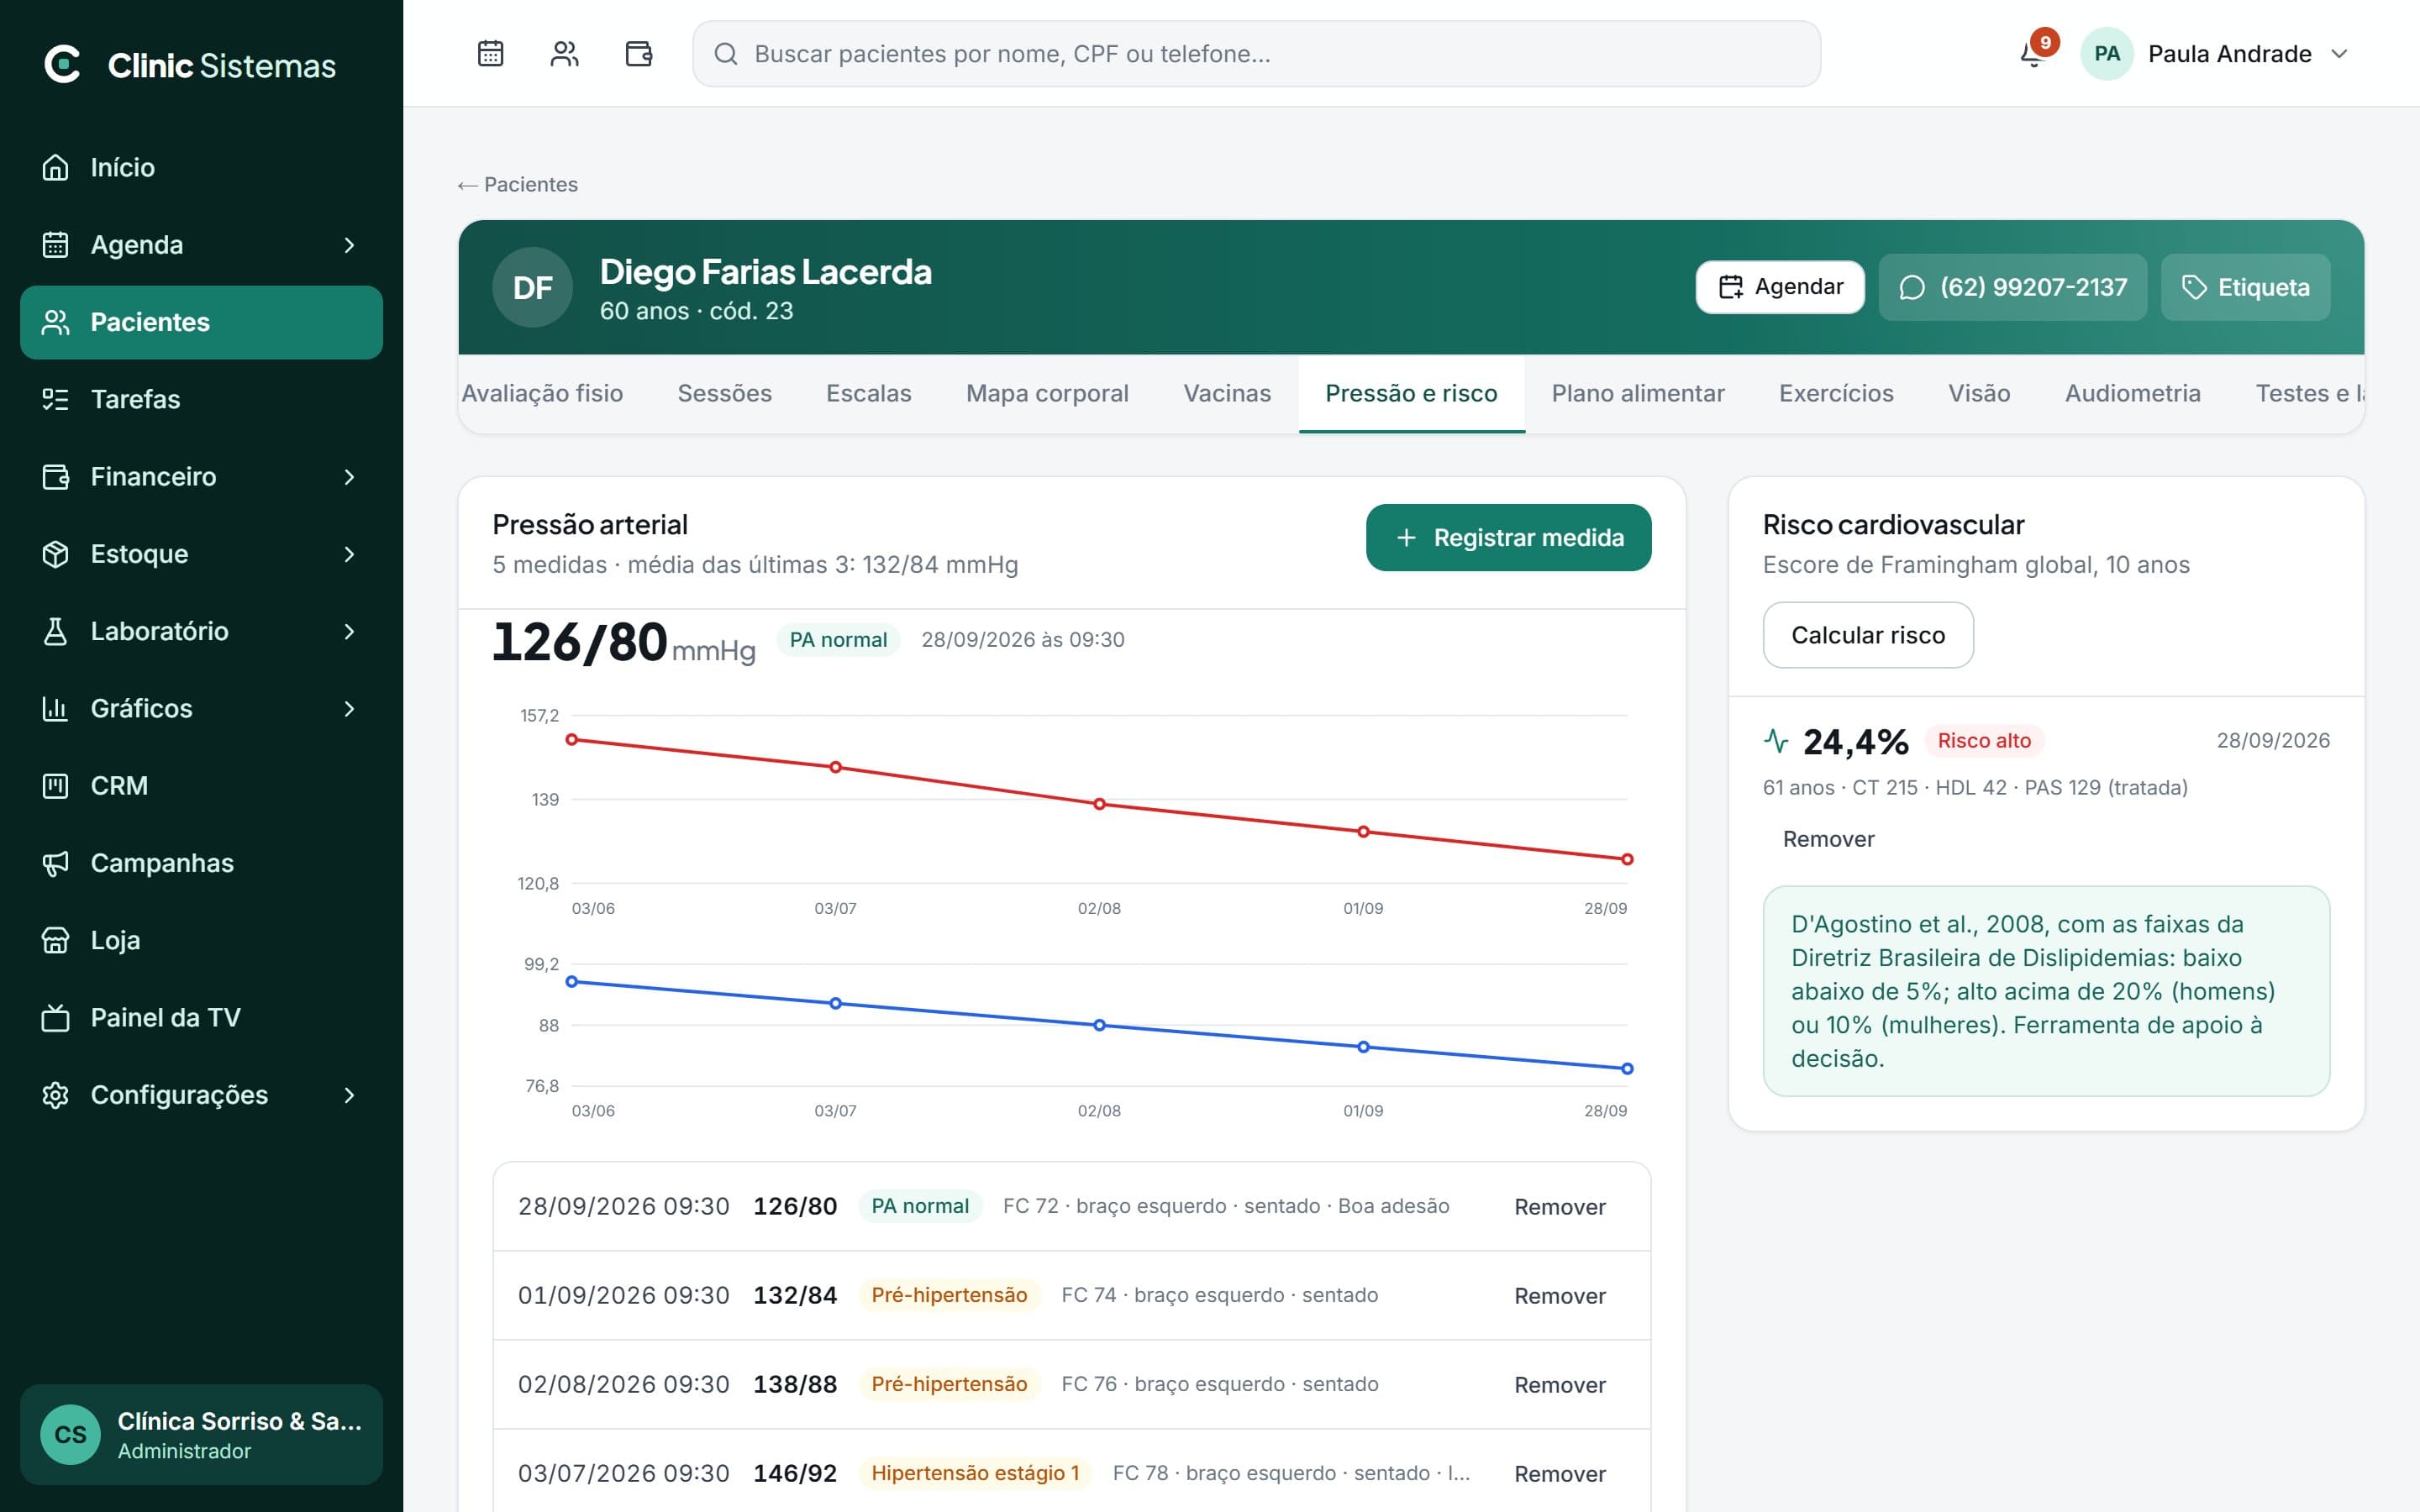Open Painel da TV from the sidebar
Viewport: 2420px width, 1512px height.
click(x=201, y=1018)
